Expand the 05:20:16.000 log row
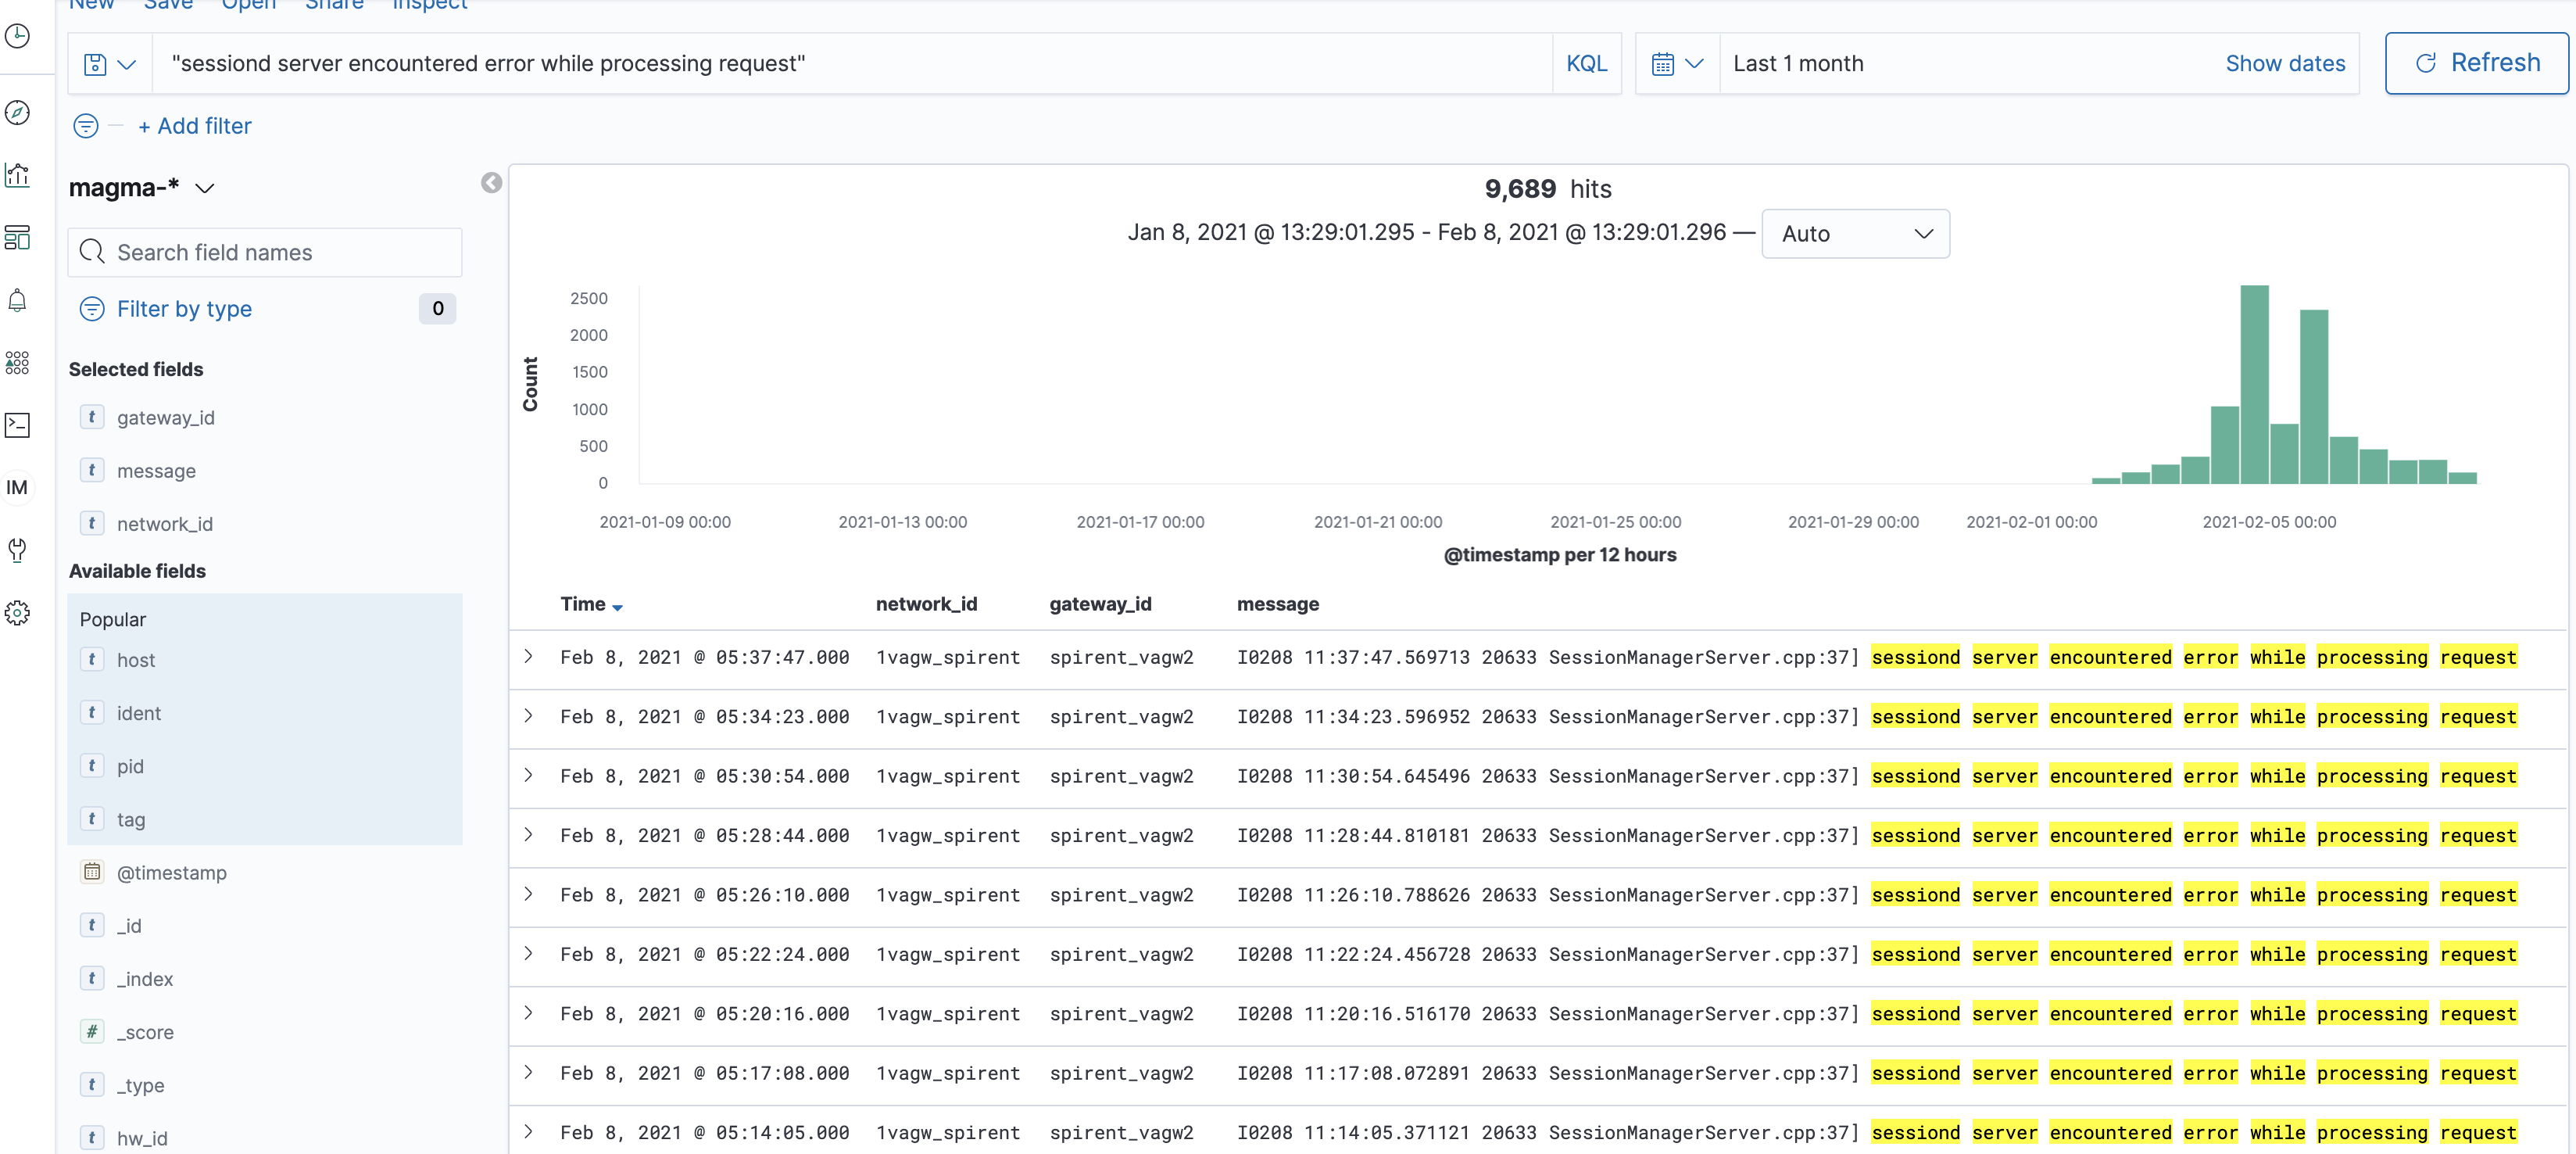This screenshot has width=2576, height=1154. click(528, 1013)
